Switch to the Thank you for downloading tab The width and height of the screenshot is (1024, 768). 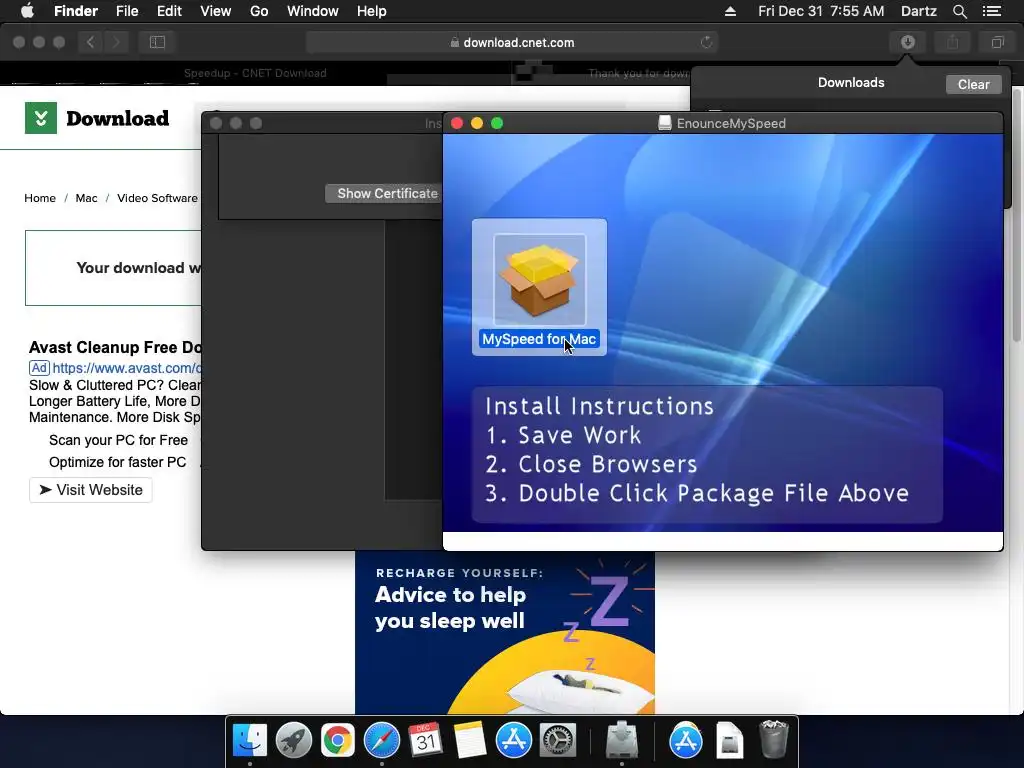click(638, 73)
